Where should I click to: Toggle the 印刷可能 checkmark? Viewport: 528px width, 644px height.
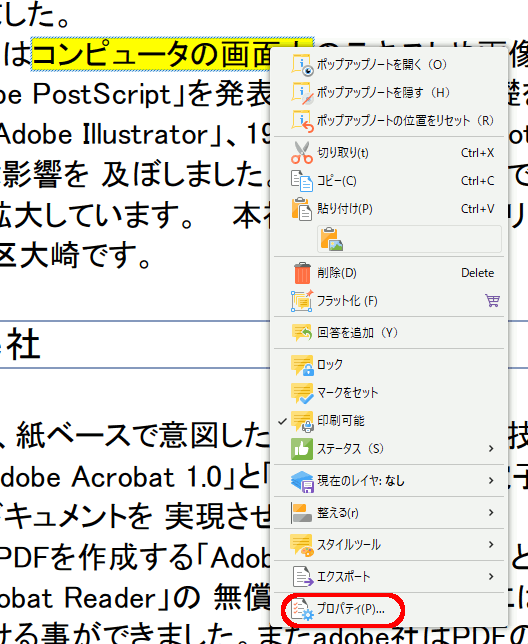pyautogui.click(x=282, y=421)
